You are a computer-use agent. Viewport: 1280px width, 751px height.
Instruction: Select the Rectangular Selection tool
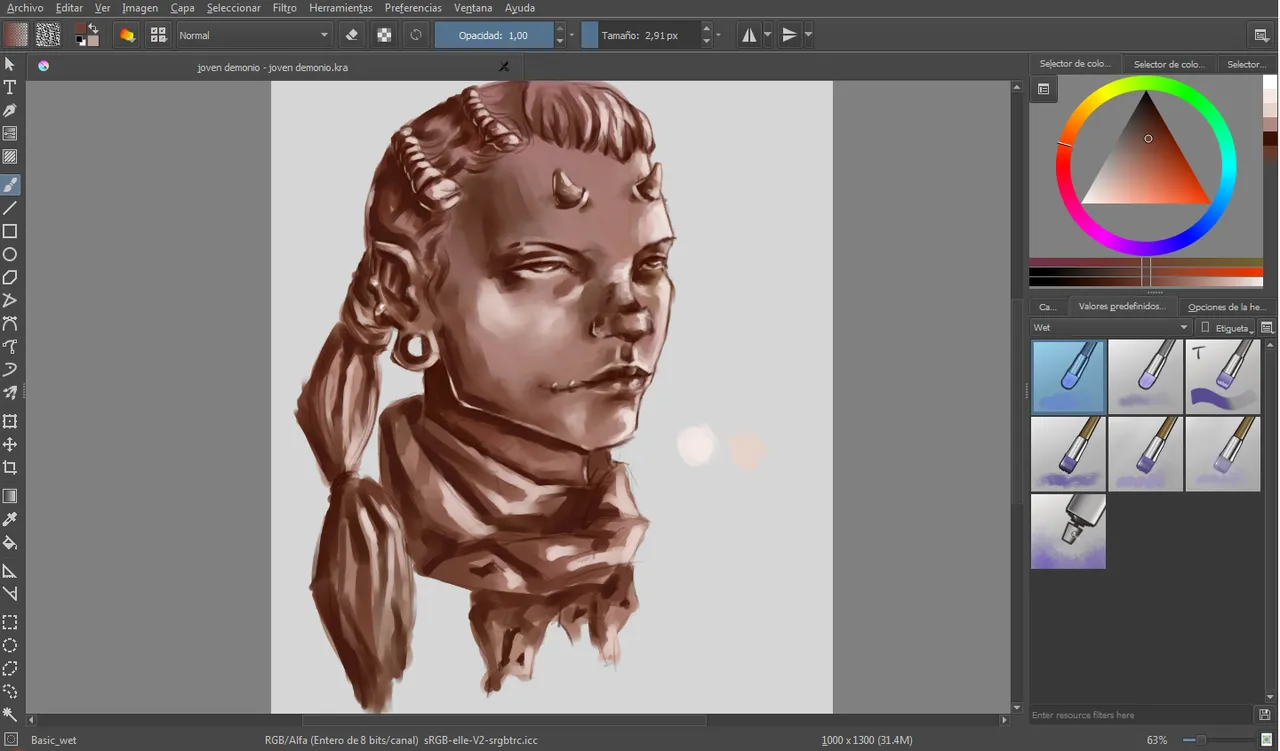[10, 622]
